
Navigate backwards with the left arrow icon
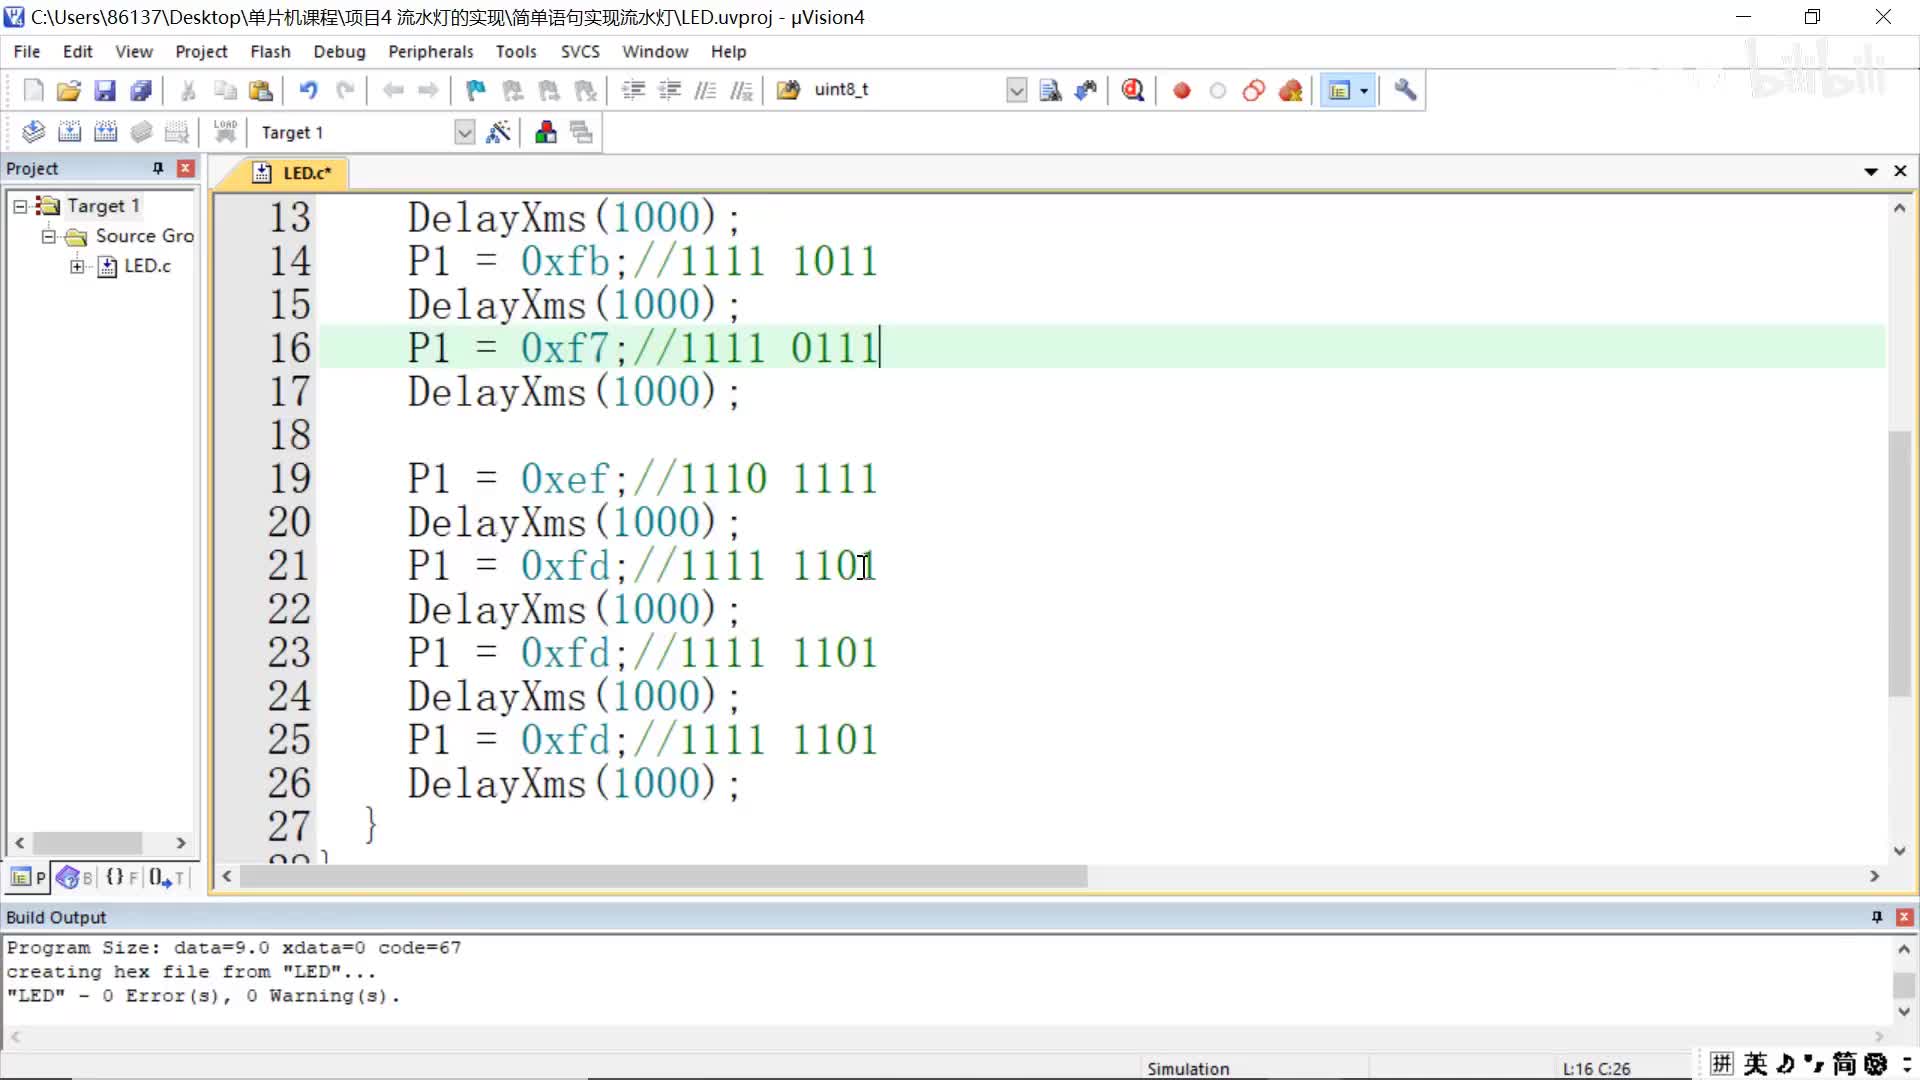pos(393,91)
